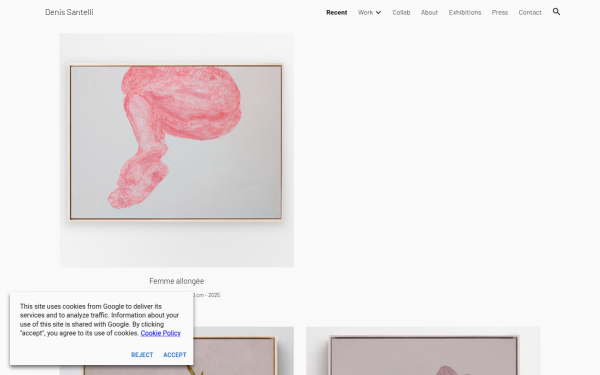The height and width of the screenshot is (375, 600).
Task: Open the site search magnifier icon
Action: click(556, 12)
